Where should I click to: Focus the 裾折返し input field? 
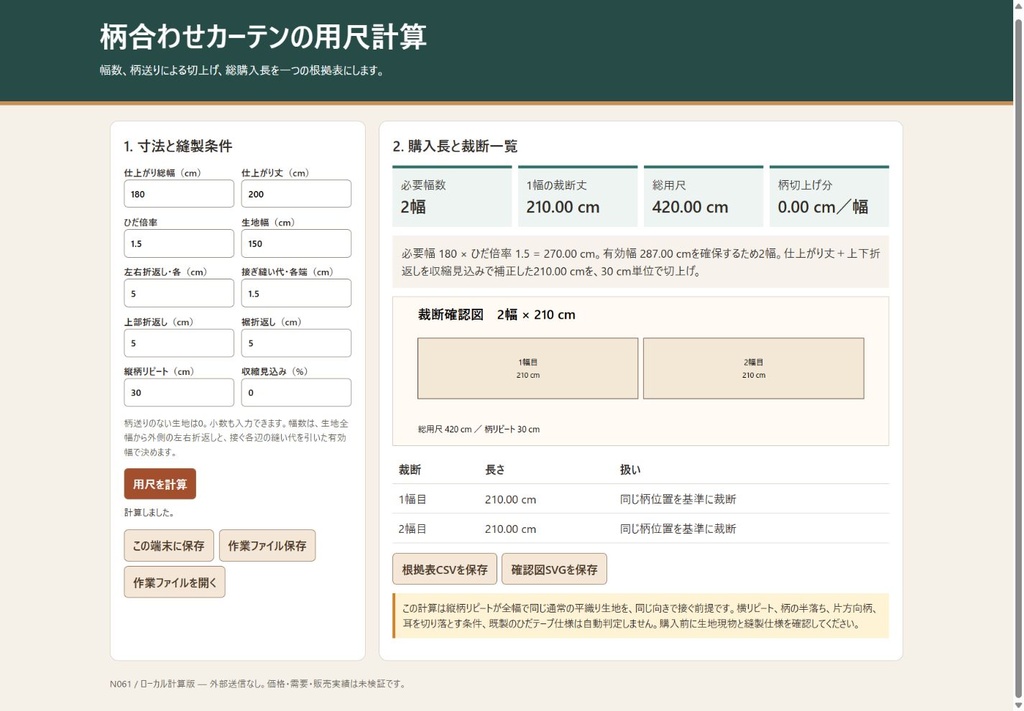(x=296, y=343)
